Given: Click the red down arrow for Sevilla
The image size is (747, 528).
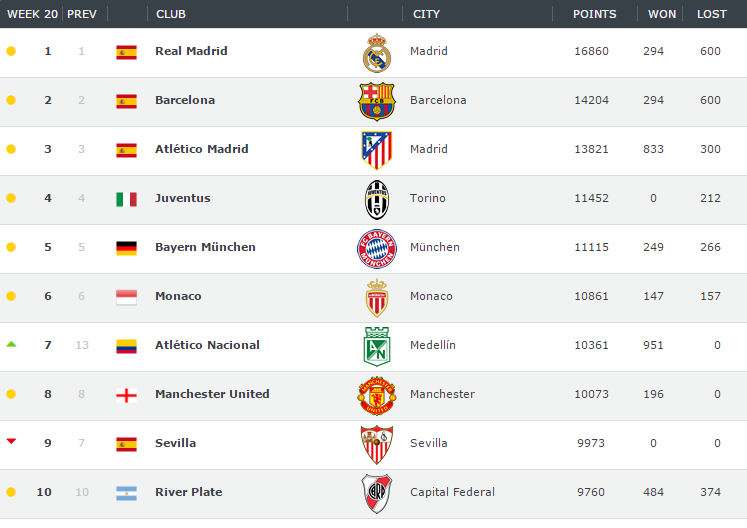Looking at the screenshot, I should 11,441.
